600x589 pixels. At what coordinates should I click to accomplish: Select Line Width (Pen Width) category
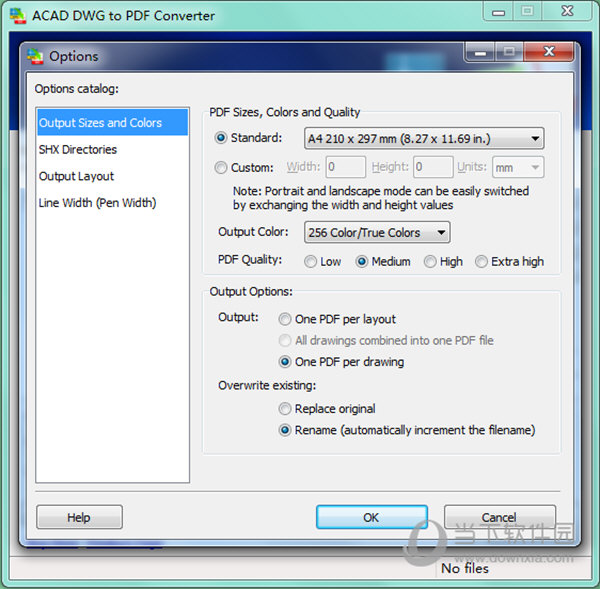click(112, 203)
